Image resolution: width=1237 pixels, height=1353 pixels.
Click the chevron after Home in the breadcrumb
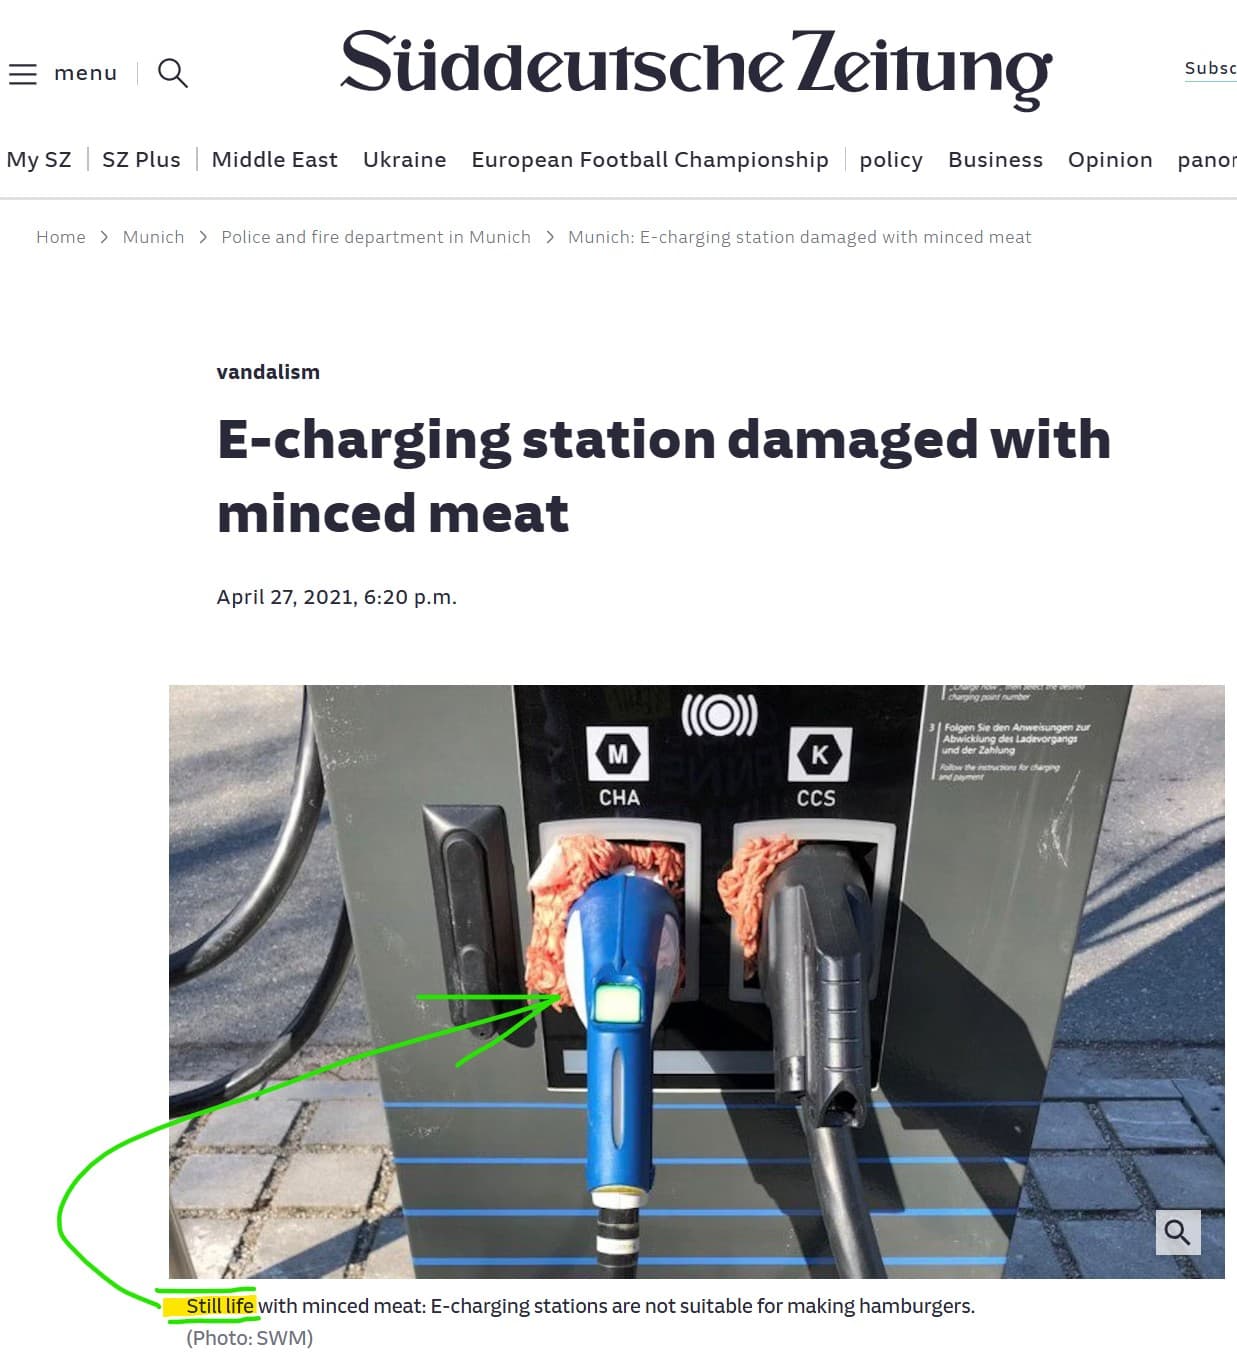click(x=104, y=237)
